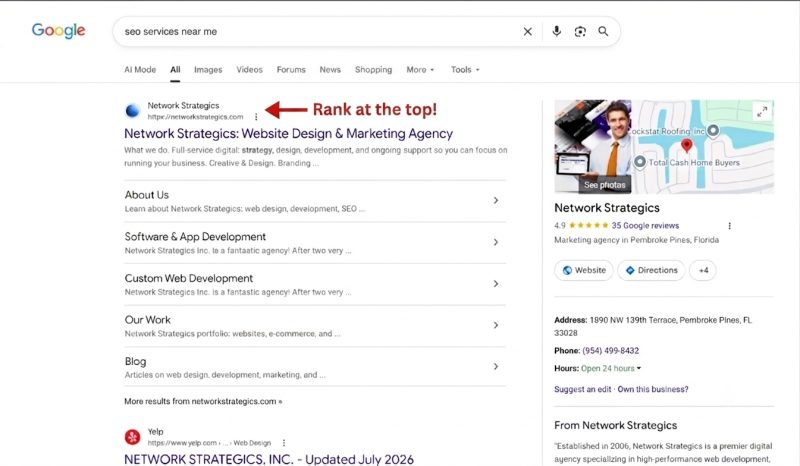
Task: Switch to the Images tab
Action: (208, 69)
